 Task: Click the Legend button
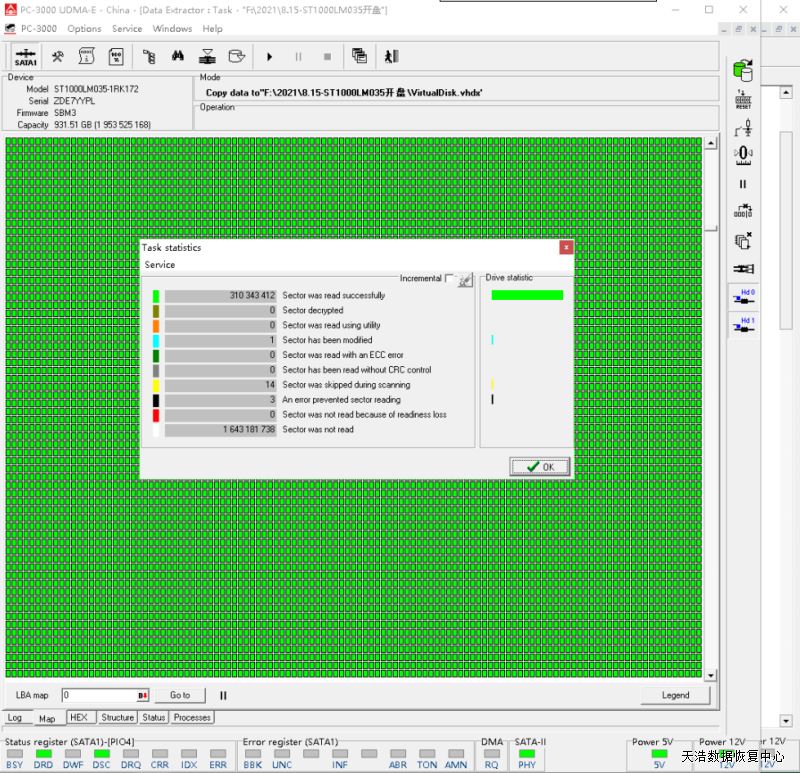tap(675, 695)
